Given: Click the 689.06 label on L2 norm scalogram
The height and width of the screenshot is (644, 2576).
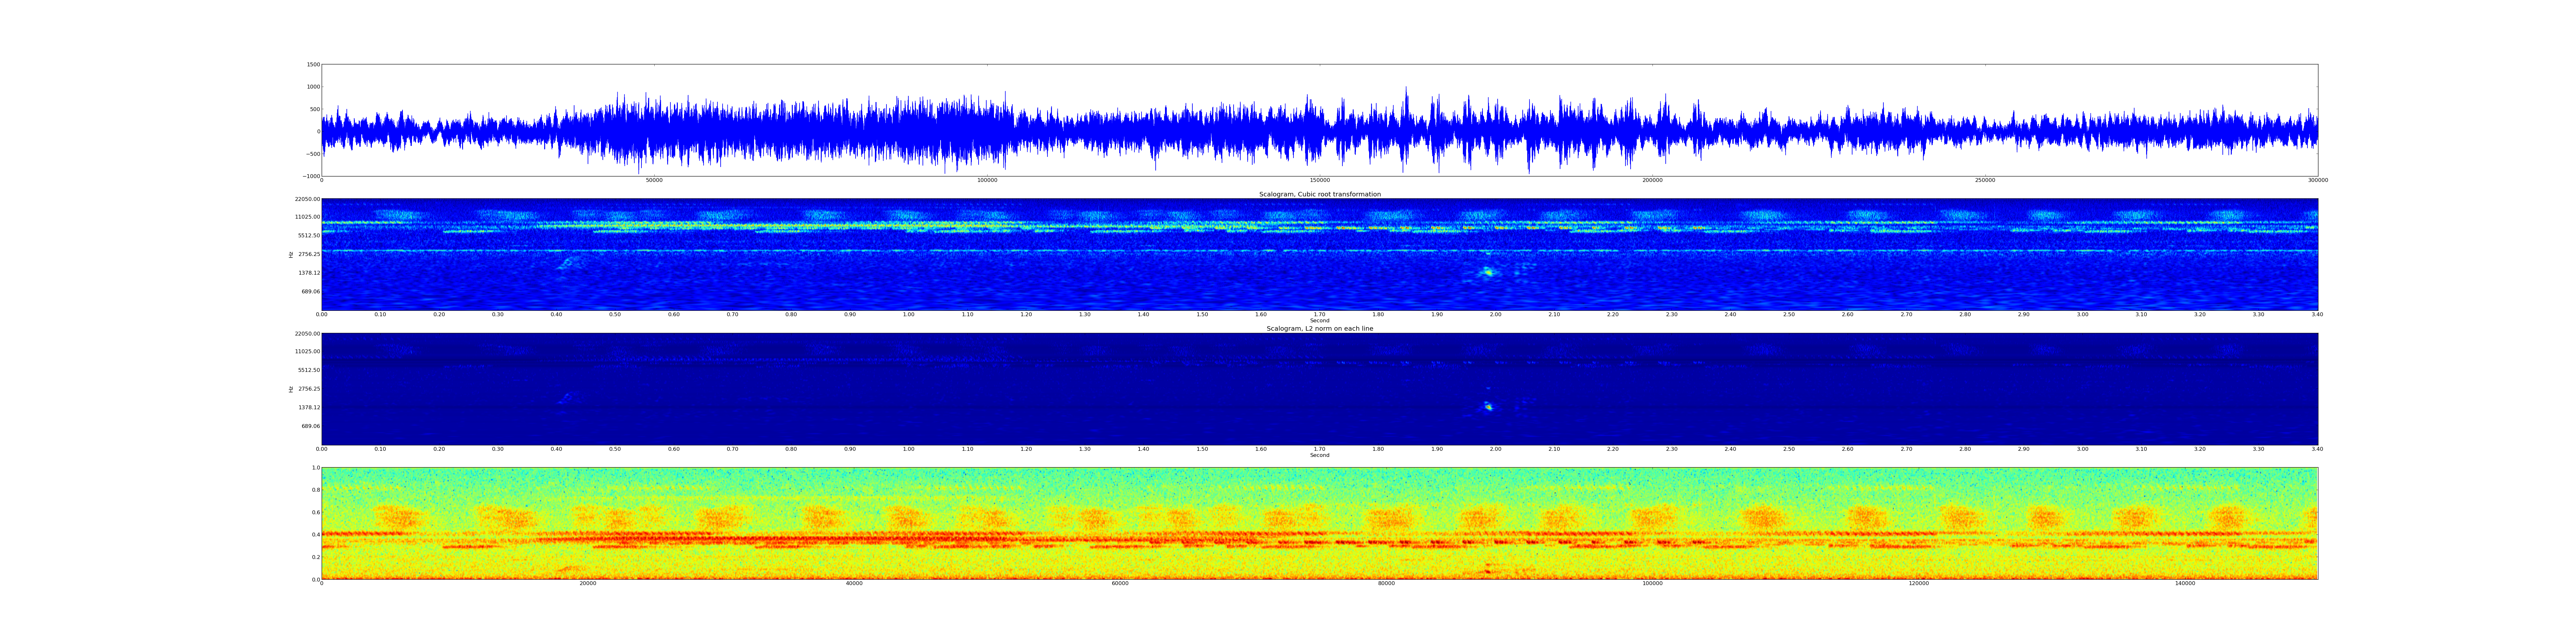Looking at the screenshot, I should coord(310,426).
